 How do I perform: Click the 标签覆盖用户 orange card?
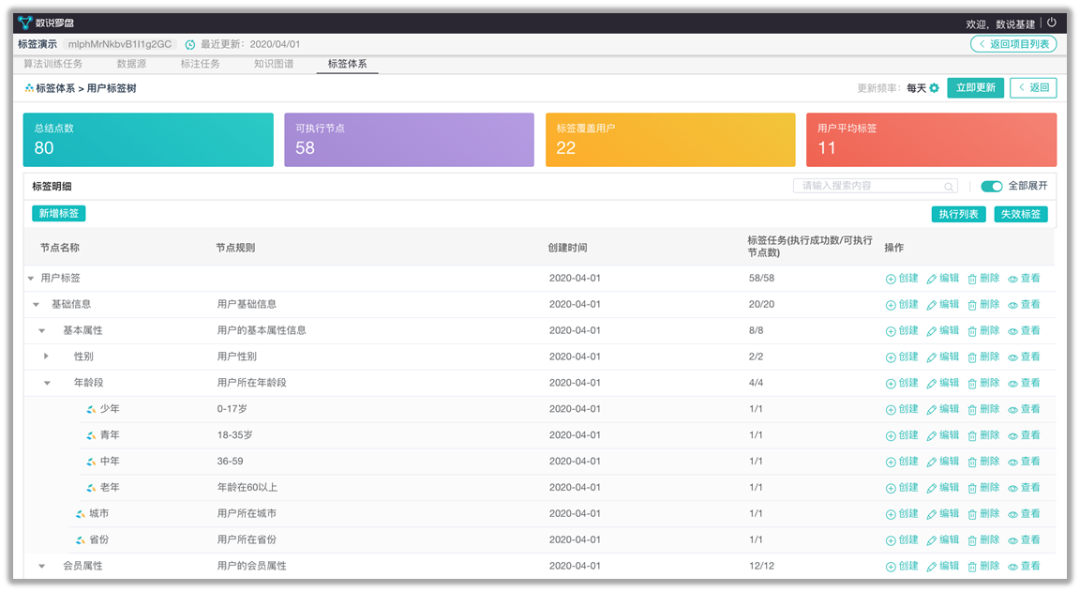pyautogui.click(x=670, y=140)
